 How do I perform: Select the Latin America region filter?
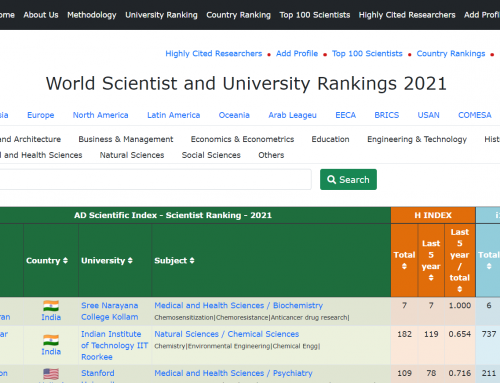tap(174, 115)
